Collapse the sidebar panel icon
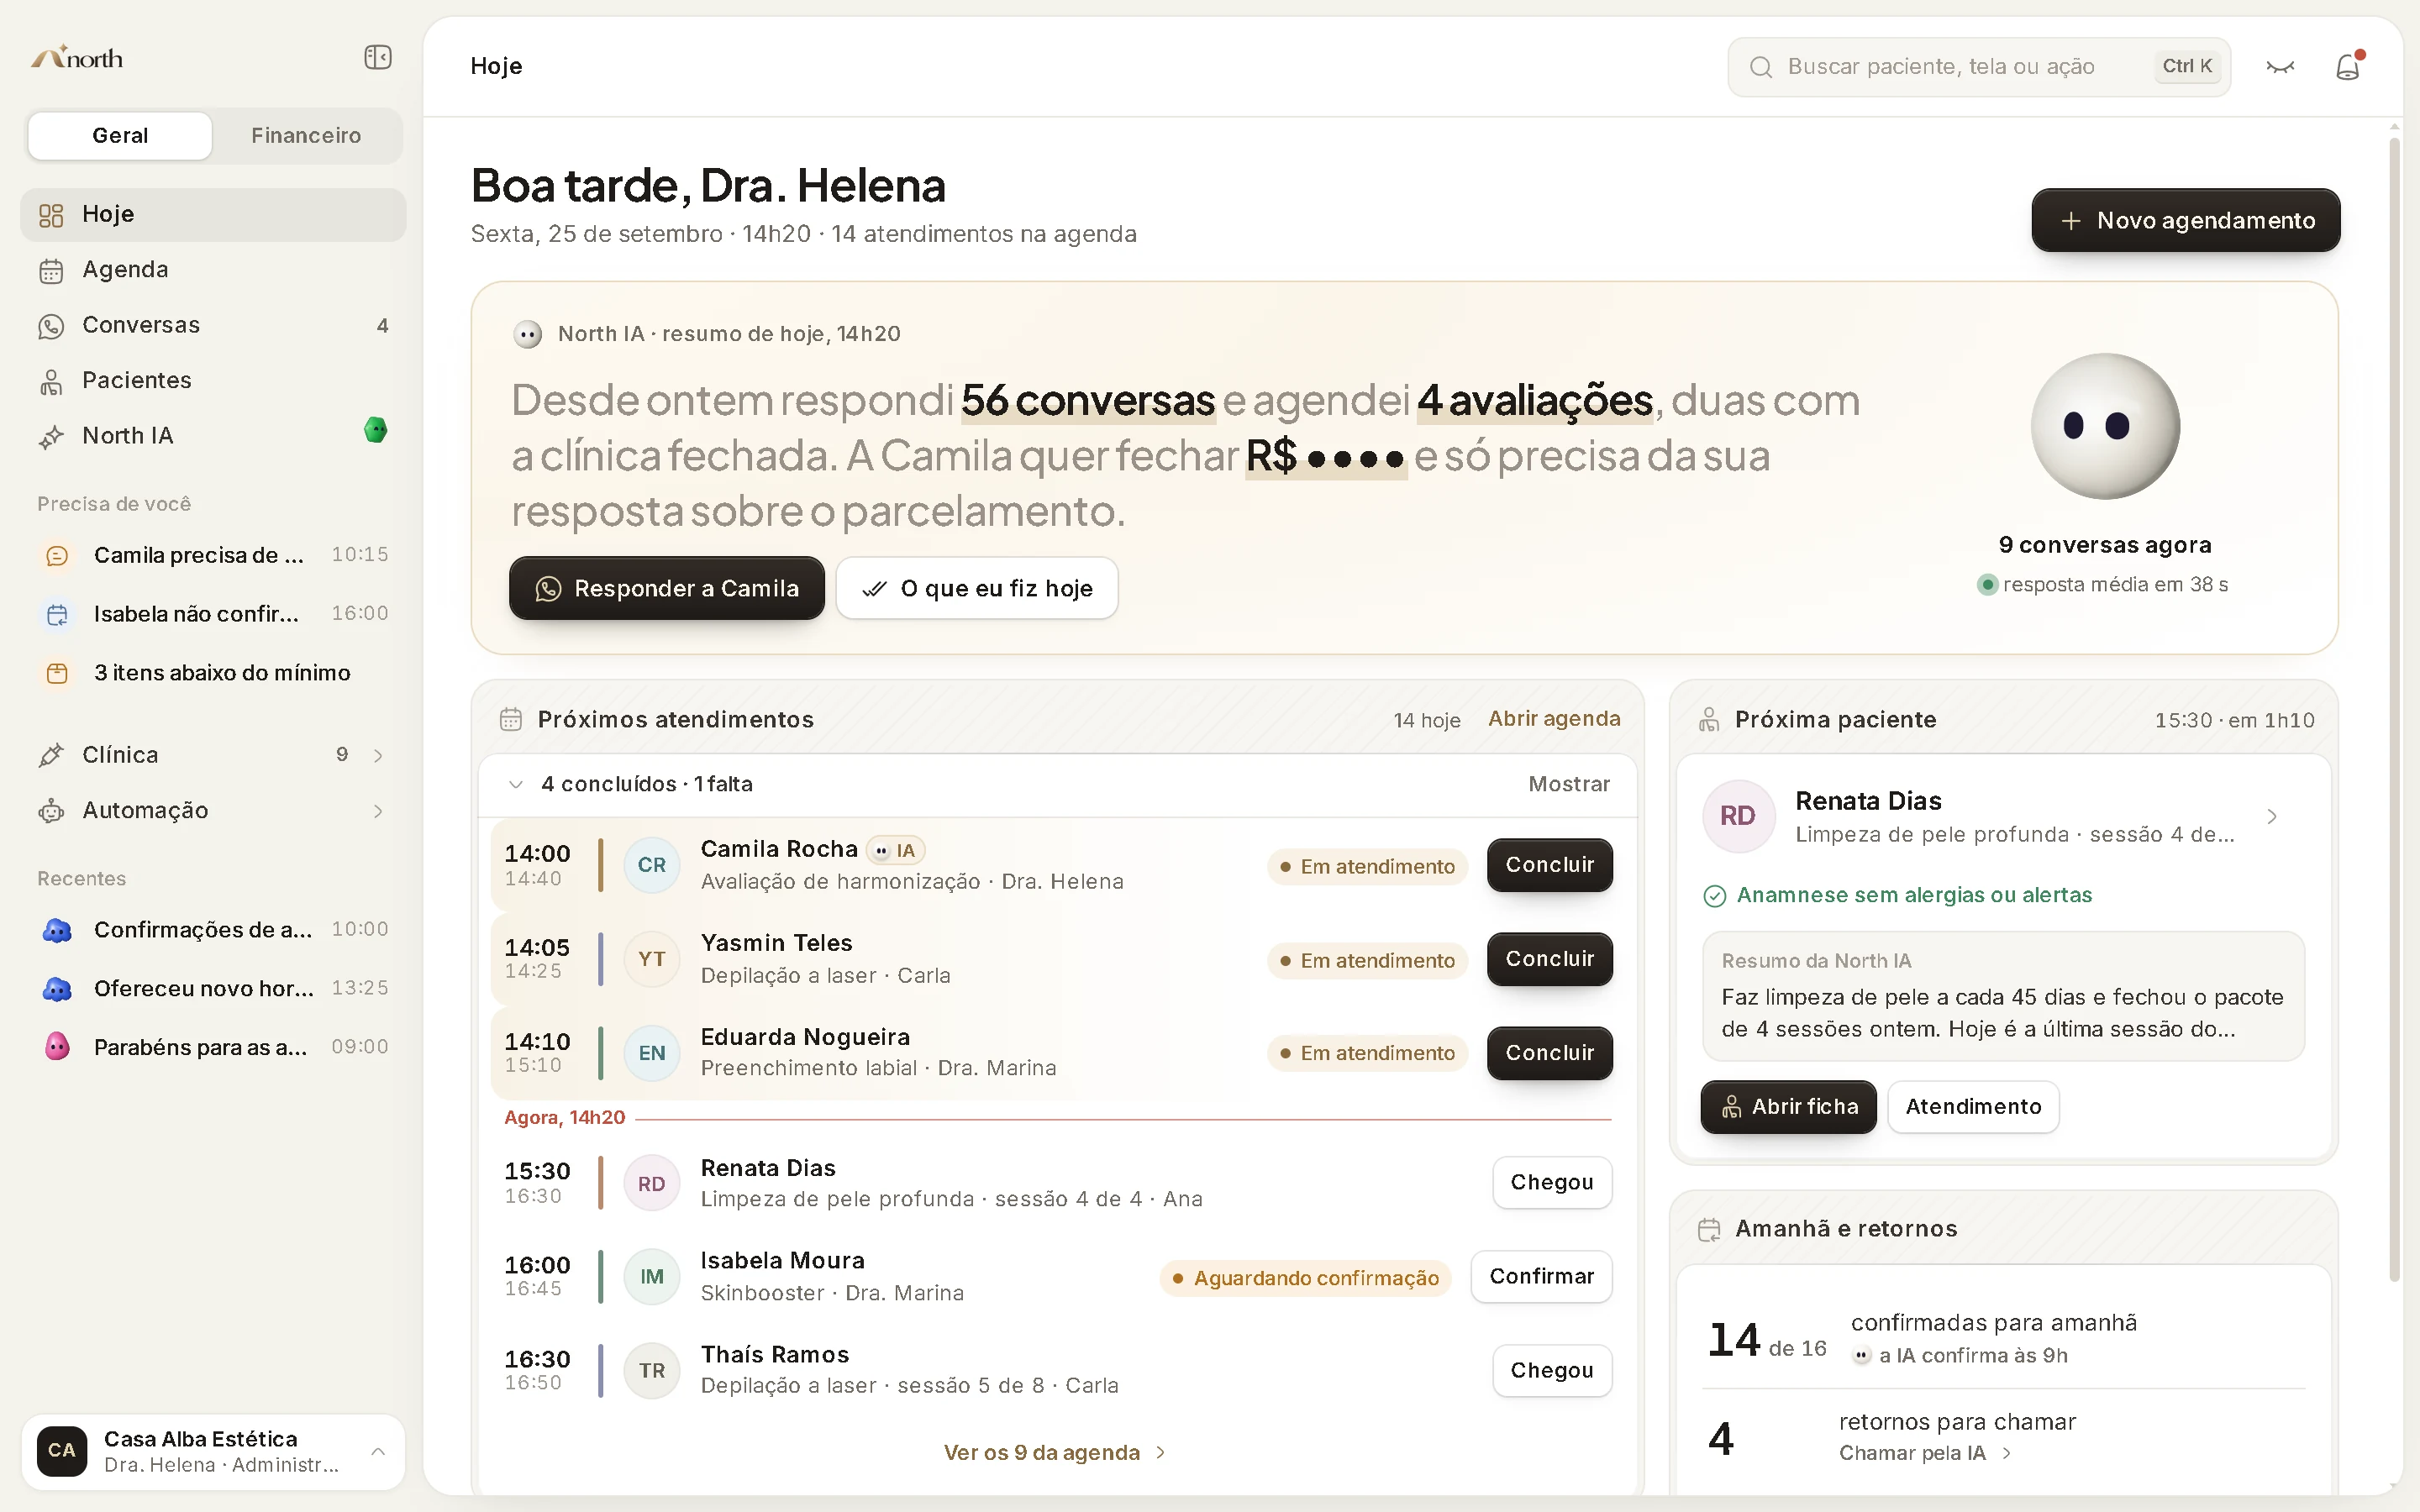The width and height of the screenshot is (2420, 1512). [377, 57]
